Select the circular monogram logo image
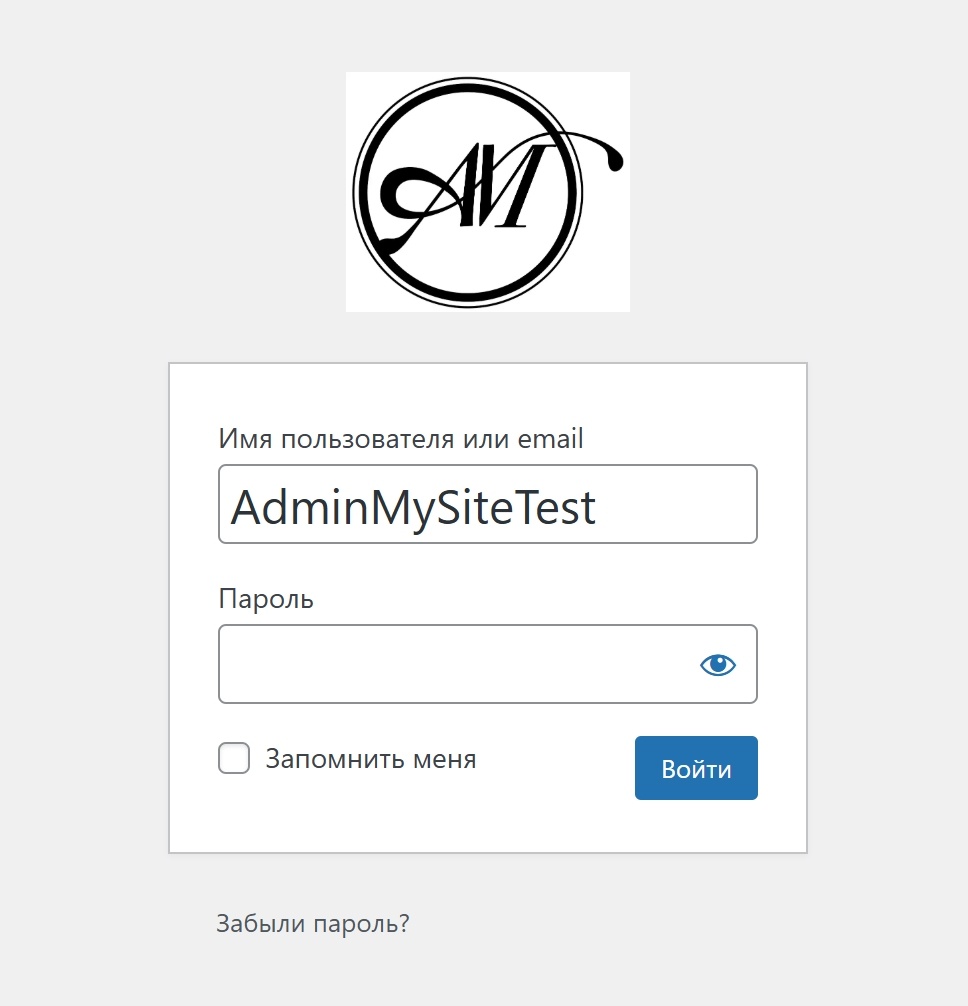 pos(487,190)
